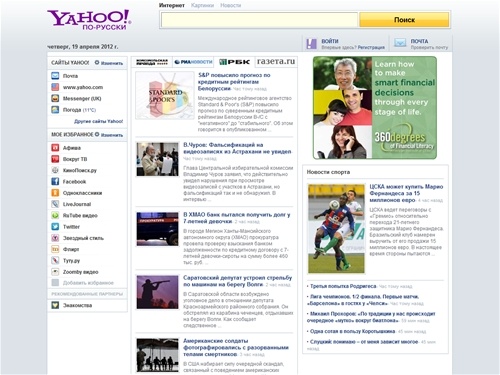Click the www.yahoo.com flag icon
Image resolution: width=500 pixels, height=375 pixels.
click(x=55, y=87)
